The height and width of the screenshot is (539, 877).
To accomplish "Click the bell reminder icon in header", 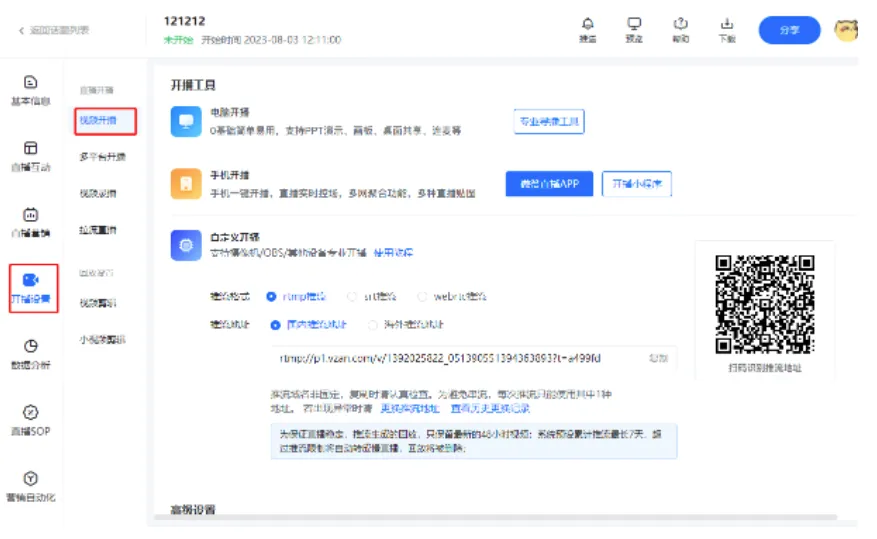I will click(x=587, y=24).
